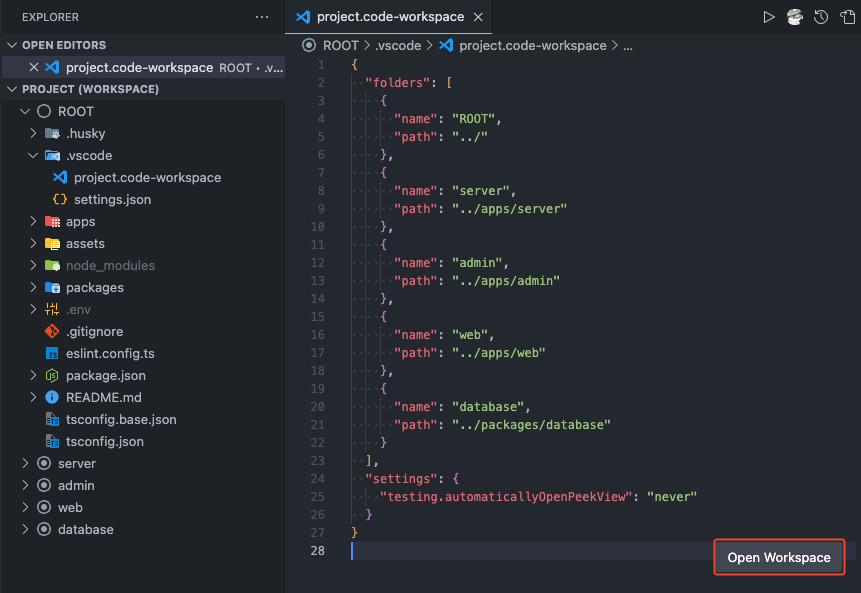
Task: Click the open changes icon at top right
Action: pos(847,17)
